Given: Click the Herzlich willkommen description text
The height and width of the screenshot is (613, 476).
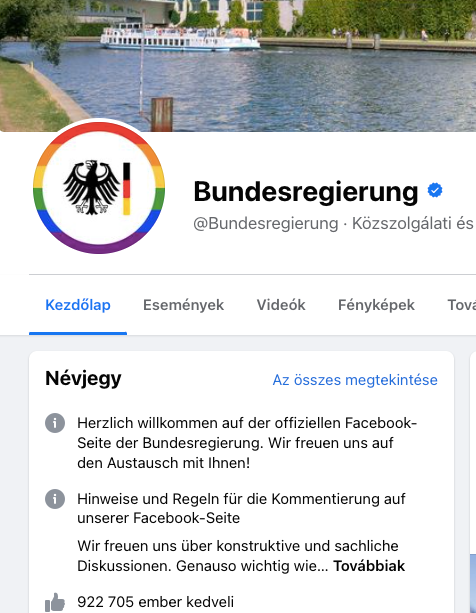Looking at the screenshot, I should pyautogui.click(x=247, y=443).
